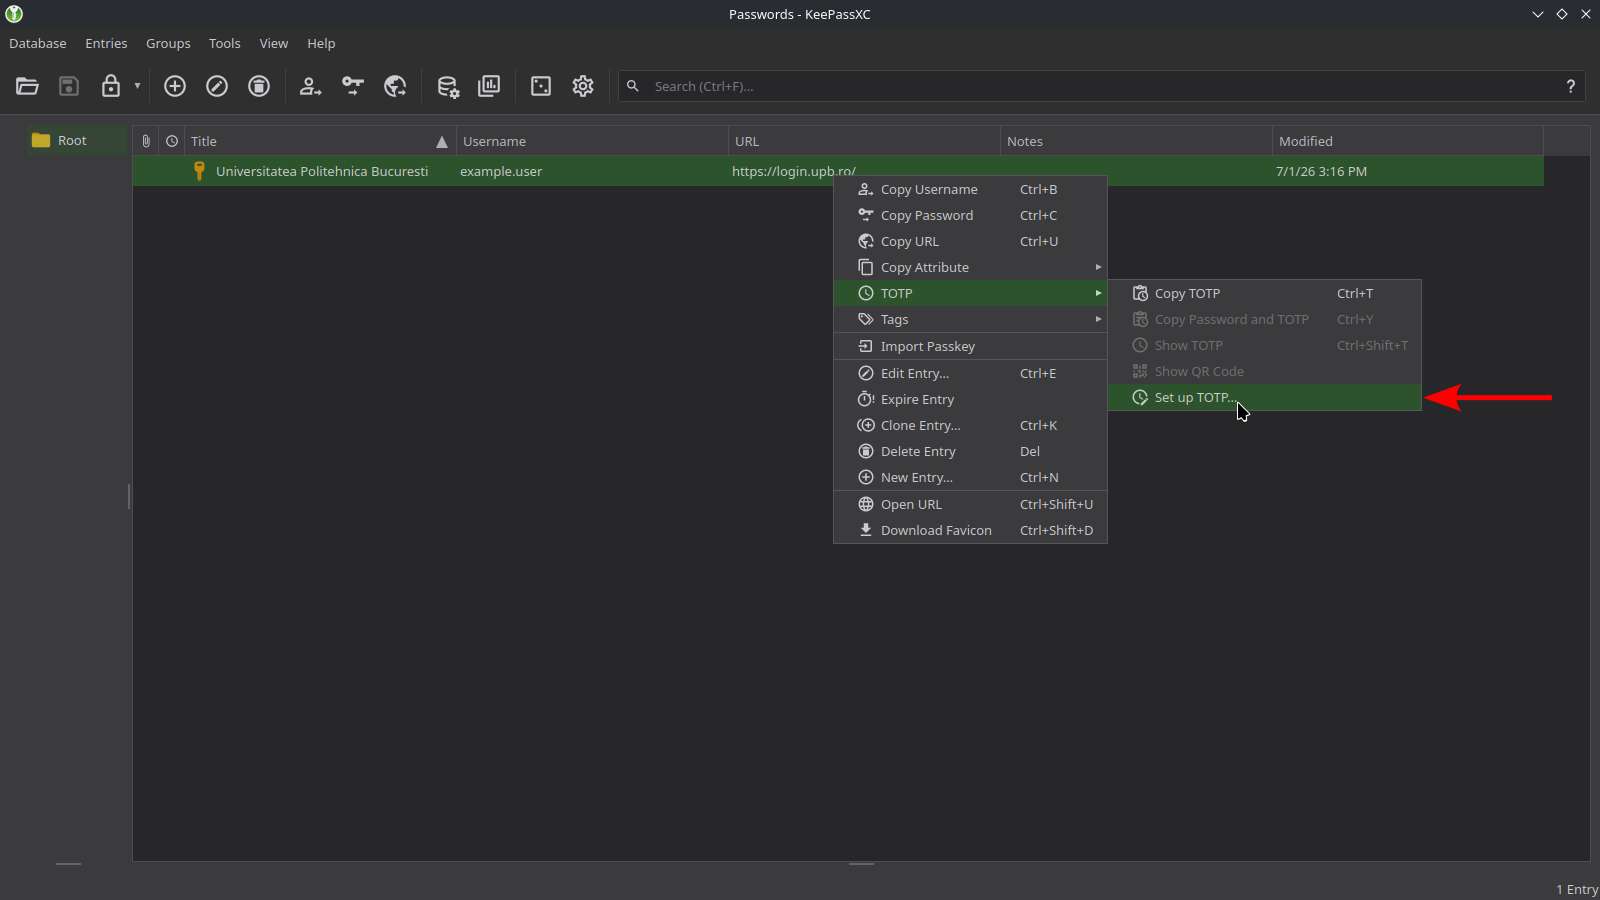Sort entries by Notes column header
Viewport: 1600px width, 900px height.
coord(1136,141)
